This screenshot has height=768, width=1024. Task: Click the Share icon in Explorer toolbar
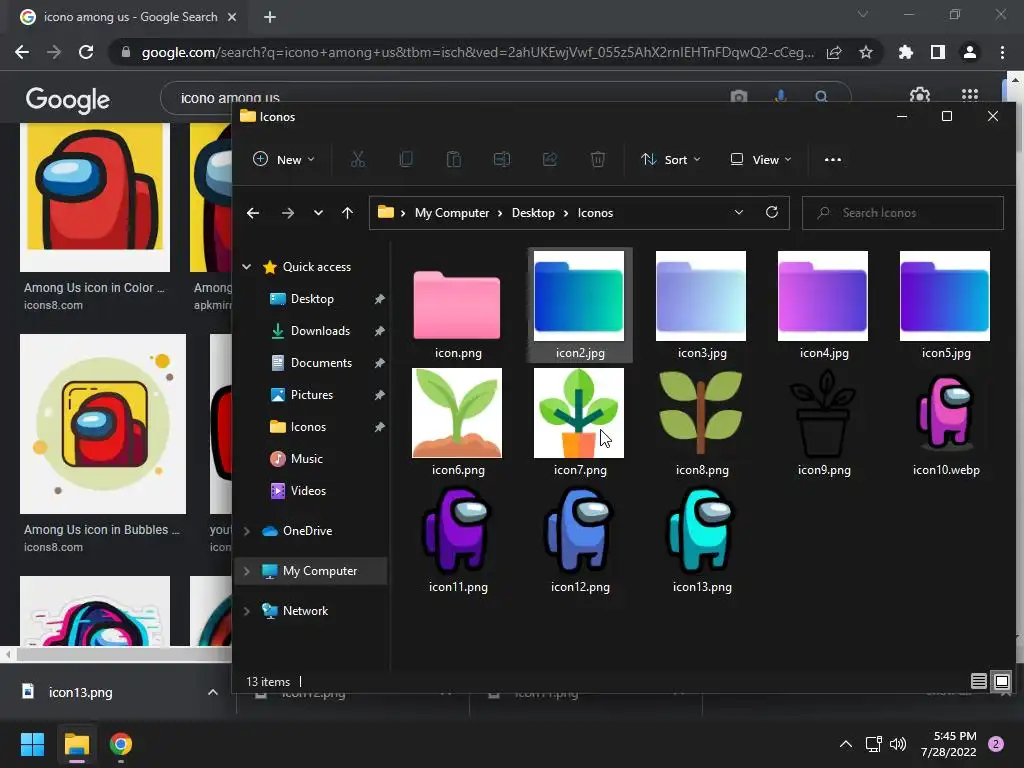pos(550,159)
